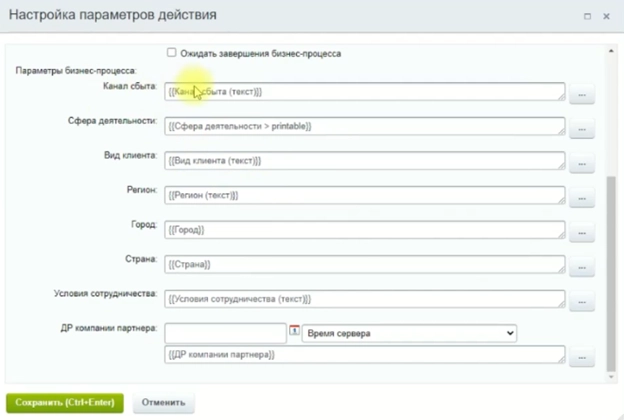The width and height of the screenshot is (624, 420).
Task: Focus the Страна text field
Action: 365,264
